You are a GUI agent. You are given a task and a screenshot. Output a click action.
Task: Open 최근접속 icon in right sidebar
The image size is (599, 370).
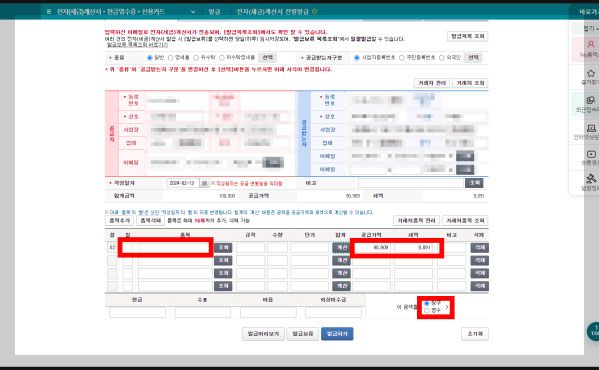(x=591, y=100)
